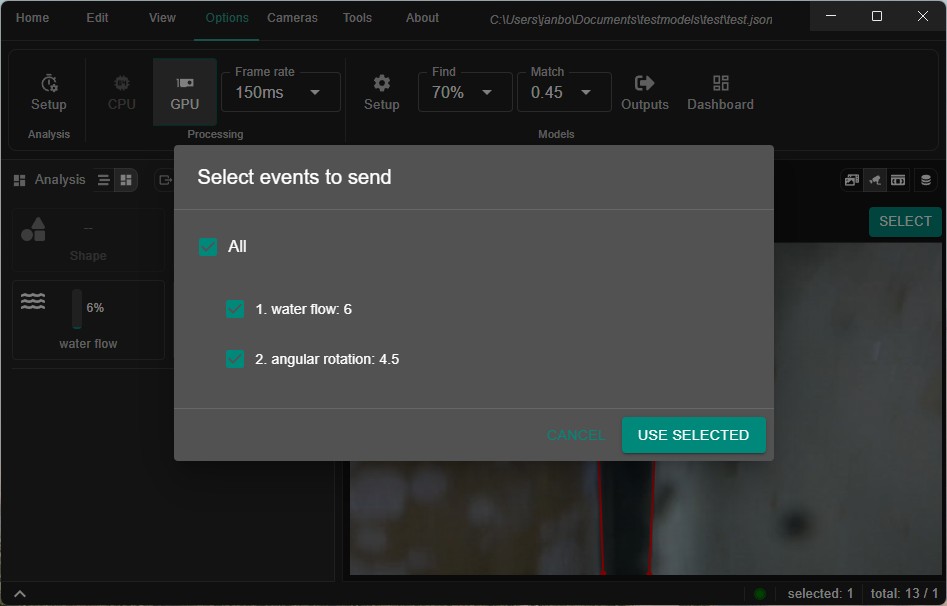This screenshot has width=947, height=606.
Task: Click the 'Select events to send' title
Action: click(294, 177)
